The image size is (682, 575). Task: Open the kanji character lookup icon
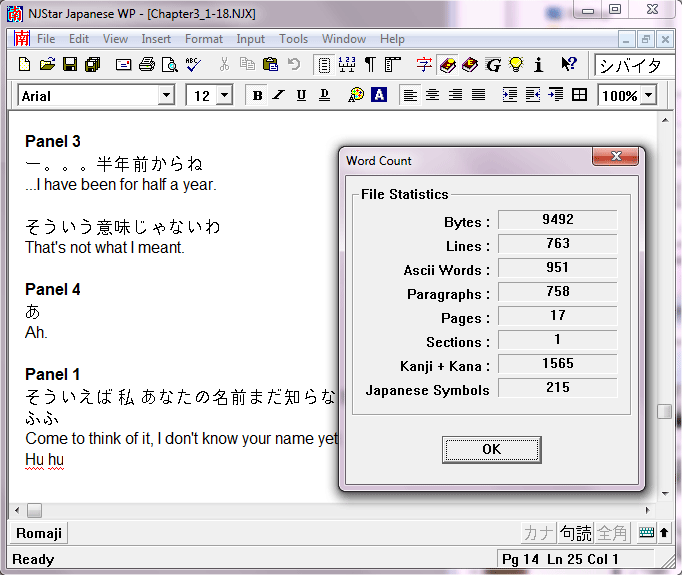point(424,65)
